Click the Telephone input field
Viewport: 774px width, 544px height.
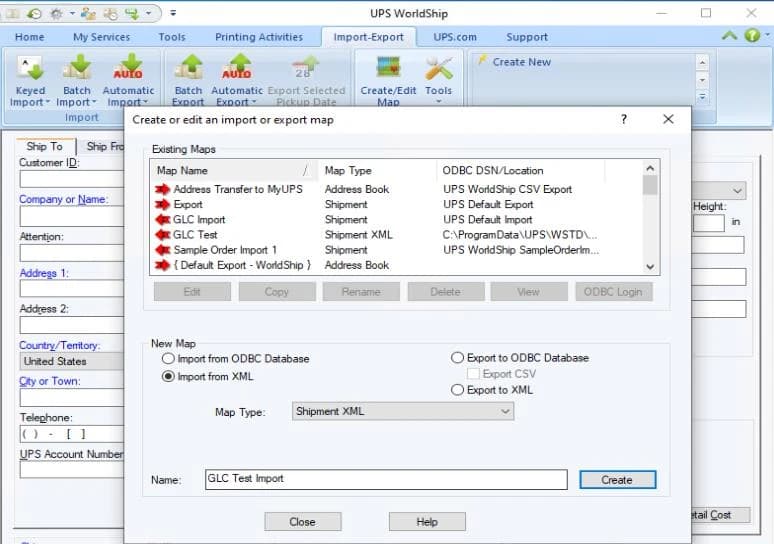(x=72, y=434)
